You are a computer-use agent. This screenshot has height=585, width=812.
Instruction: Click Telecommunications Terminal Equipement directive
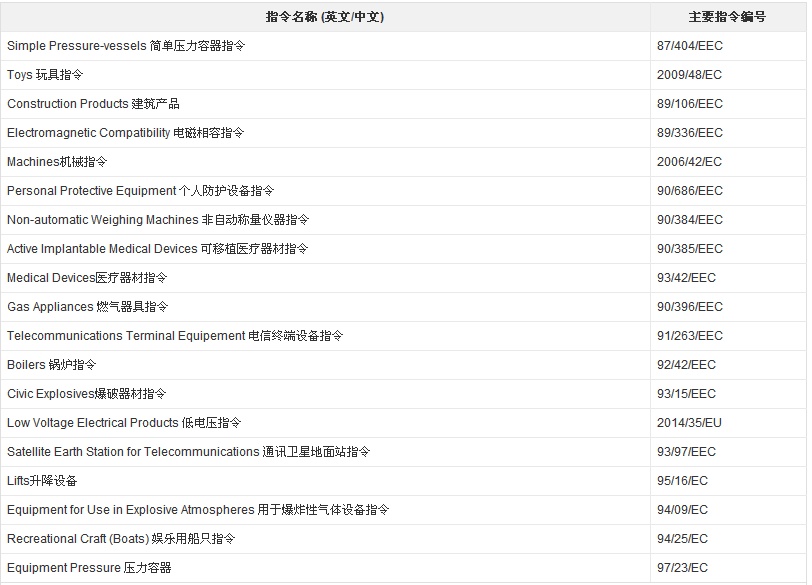175,336
